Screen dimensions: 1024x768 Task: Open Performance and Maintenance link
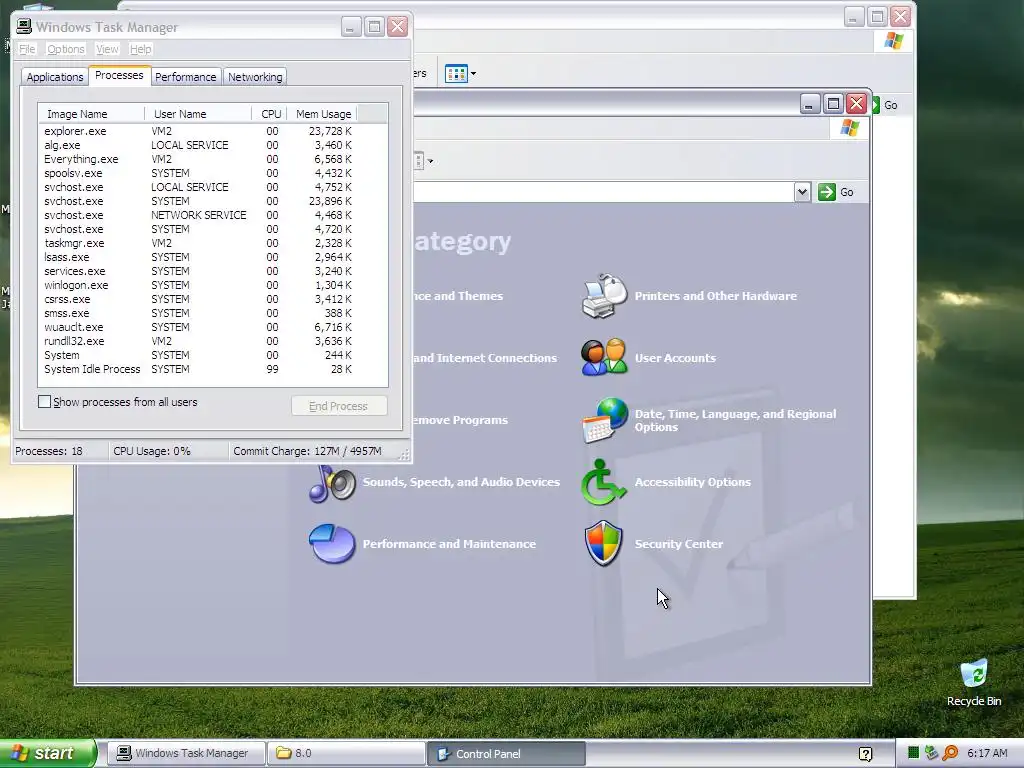click(x=449, y=544)
